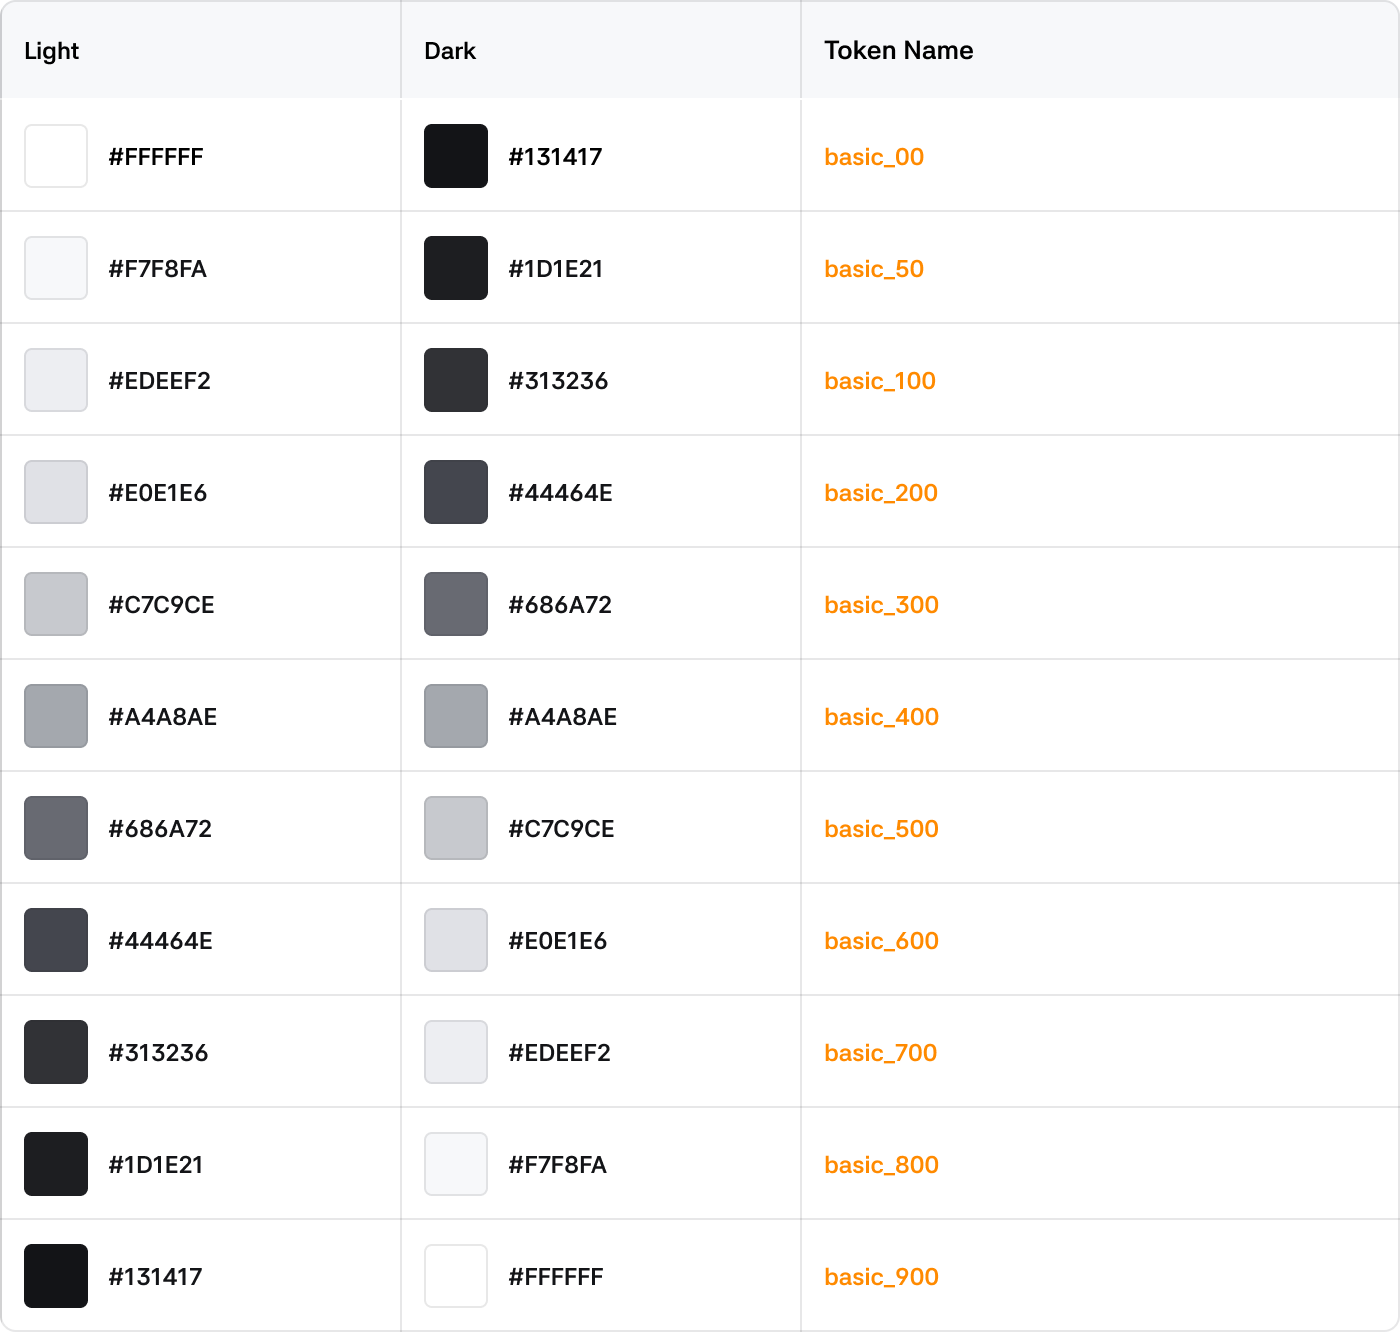Screen dimensions: 1400x1332
Task: Choose the dark swatch in basic_300 row
Action: point(456,604)
